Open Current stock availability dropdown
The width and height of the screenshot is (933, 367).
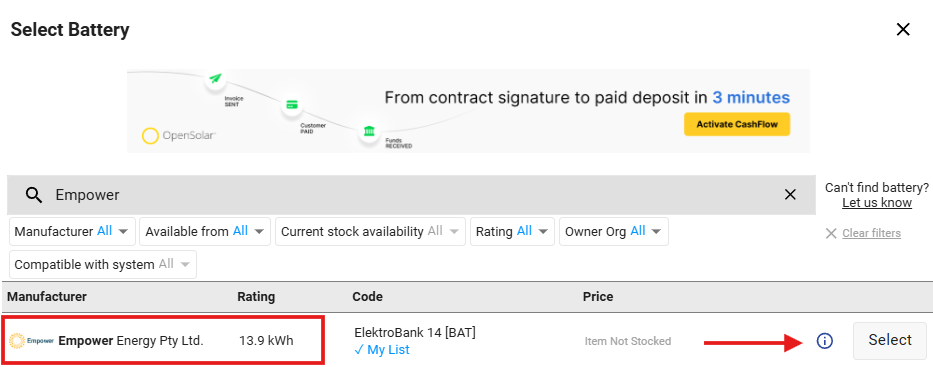pyautogui.click(x=370, y=231)
